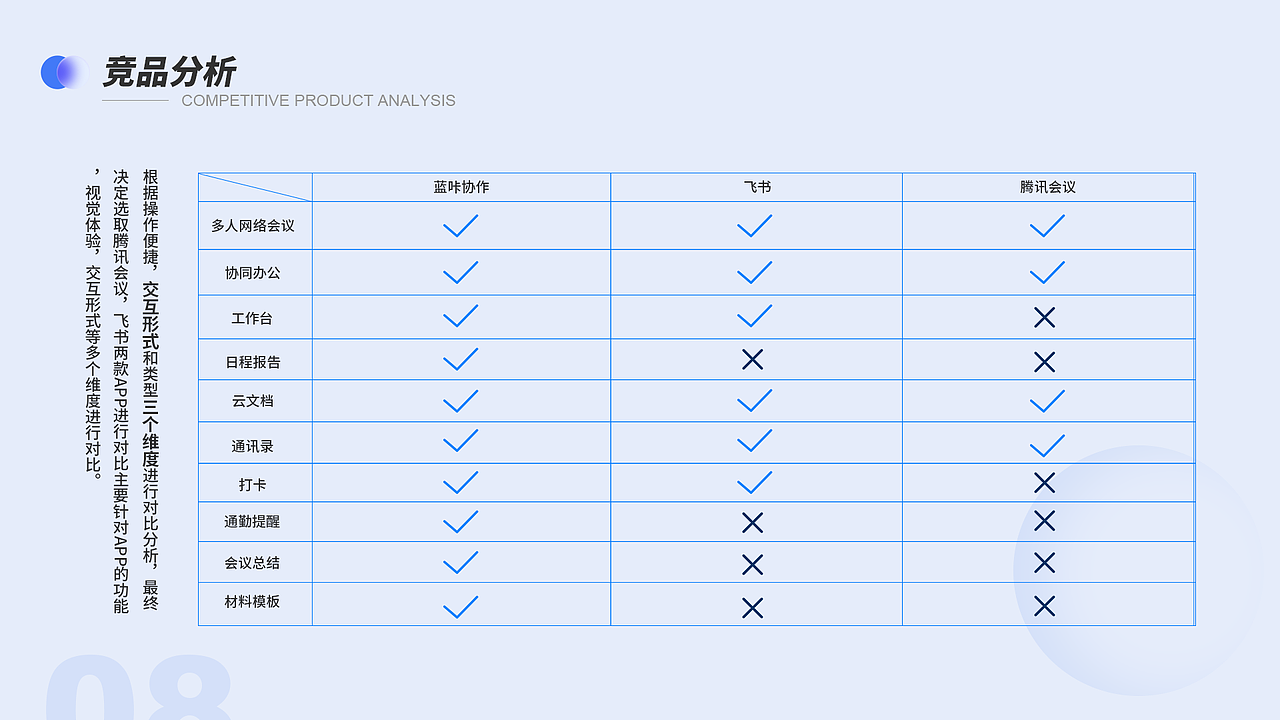Click the 飞书 checkmark in 云文档 row
Viewport: 1280px width, 720px height.
pos(754,401)
